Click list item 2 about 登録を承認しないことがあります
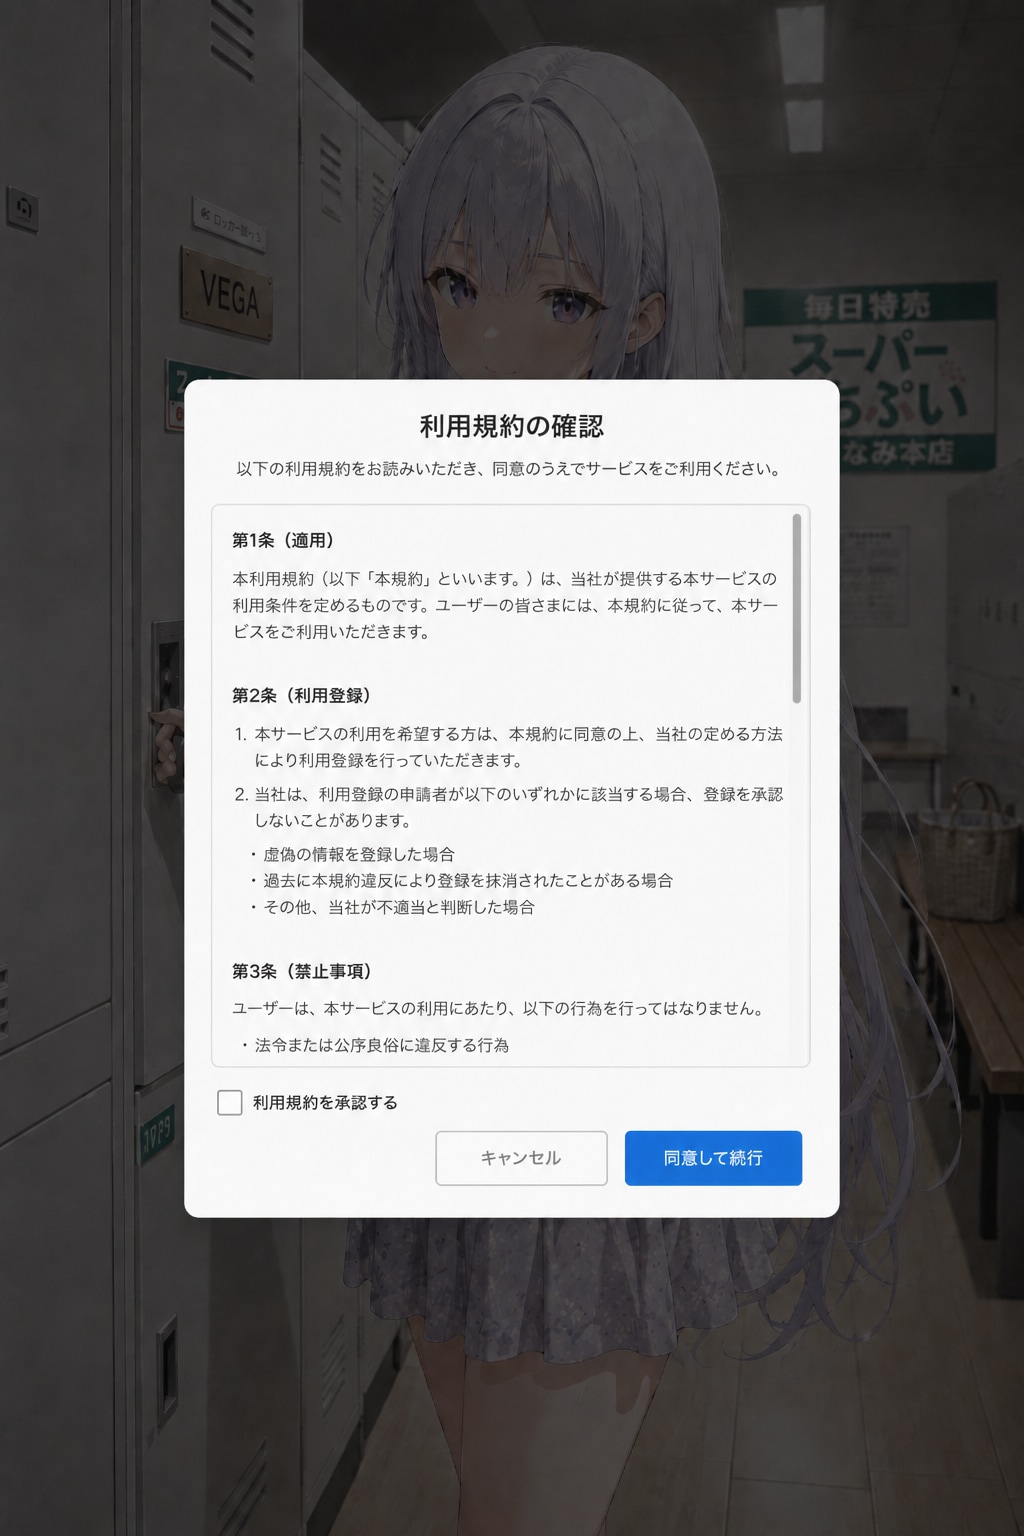1024x1536 pixels. 508,807
